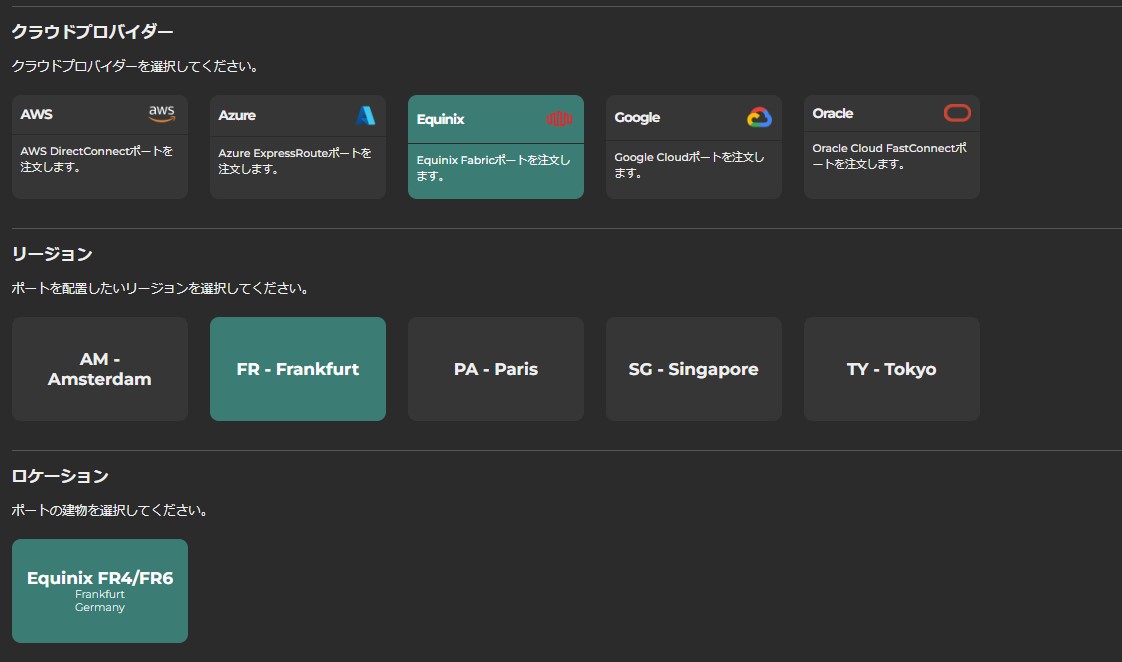
Task: Pick the Google Cloud port description text
Action: [x=690, y=165]
